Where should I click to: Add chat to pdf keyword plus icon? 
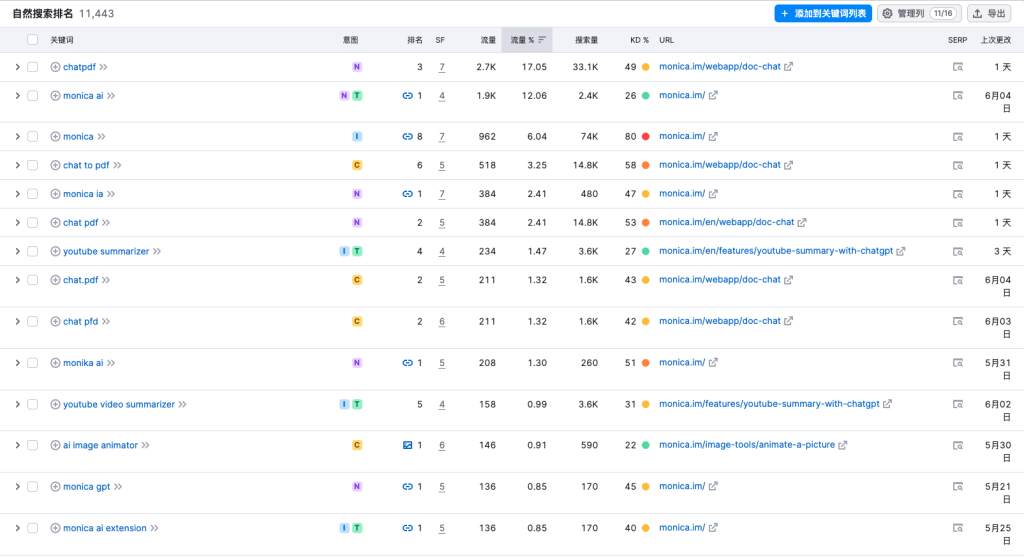(56, 165)
